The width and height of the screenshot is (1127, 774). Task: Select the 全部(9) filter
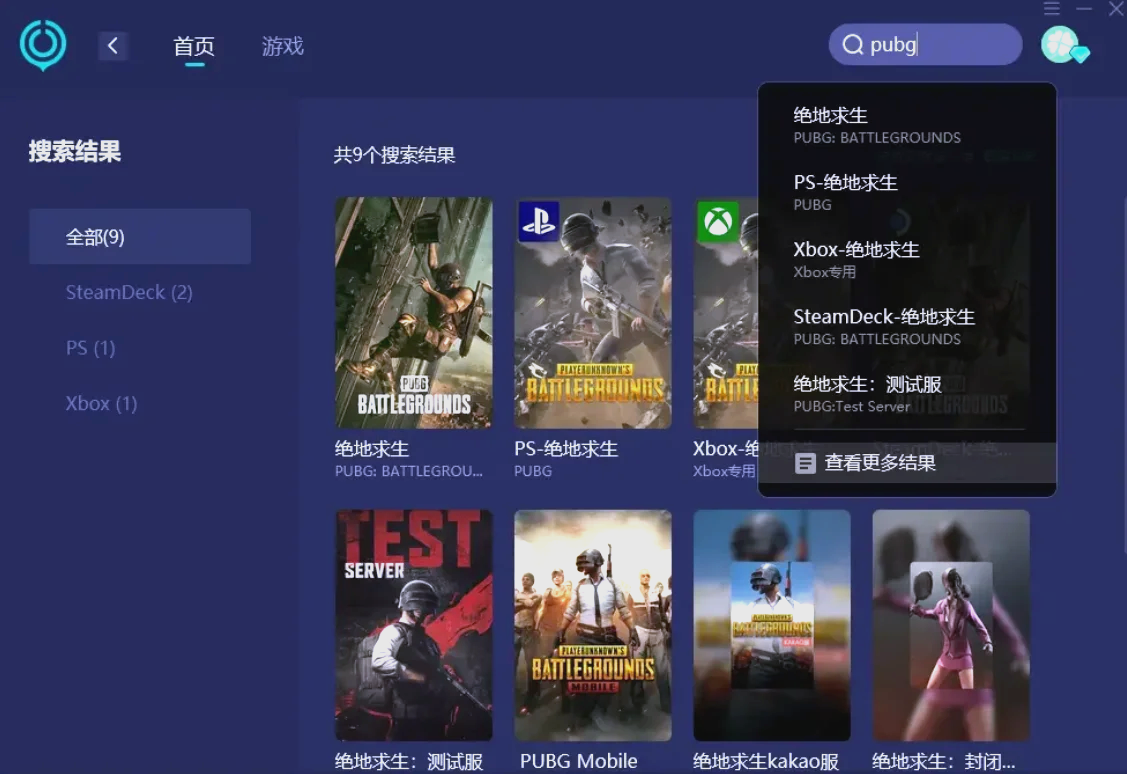click(140, 236)
